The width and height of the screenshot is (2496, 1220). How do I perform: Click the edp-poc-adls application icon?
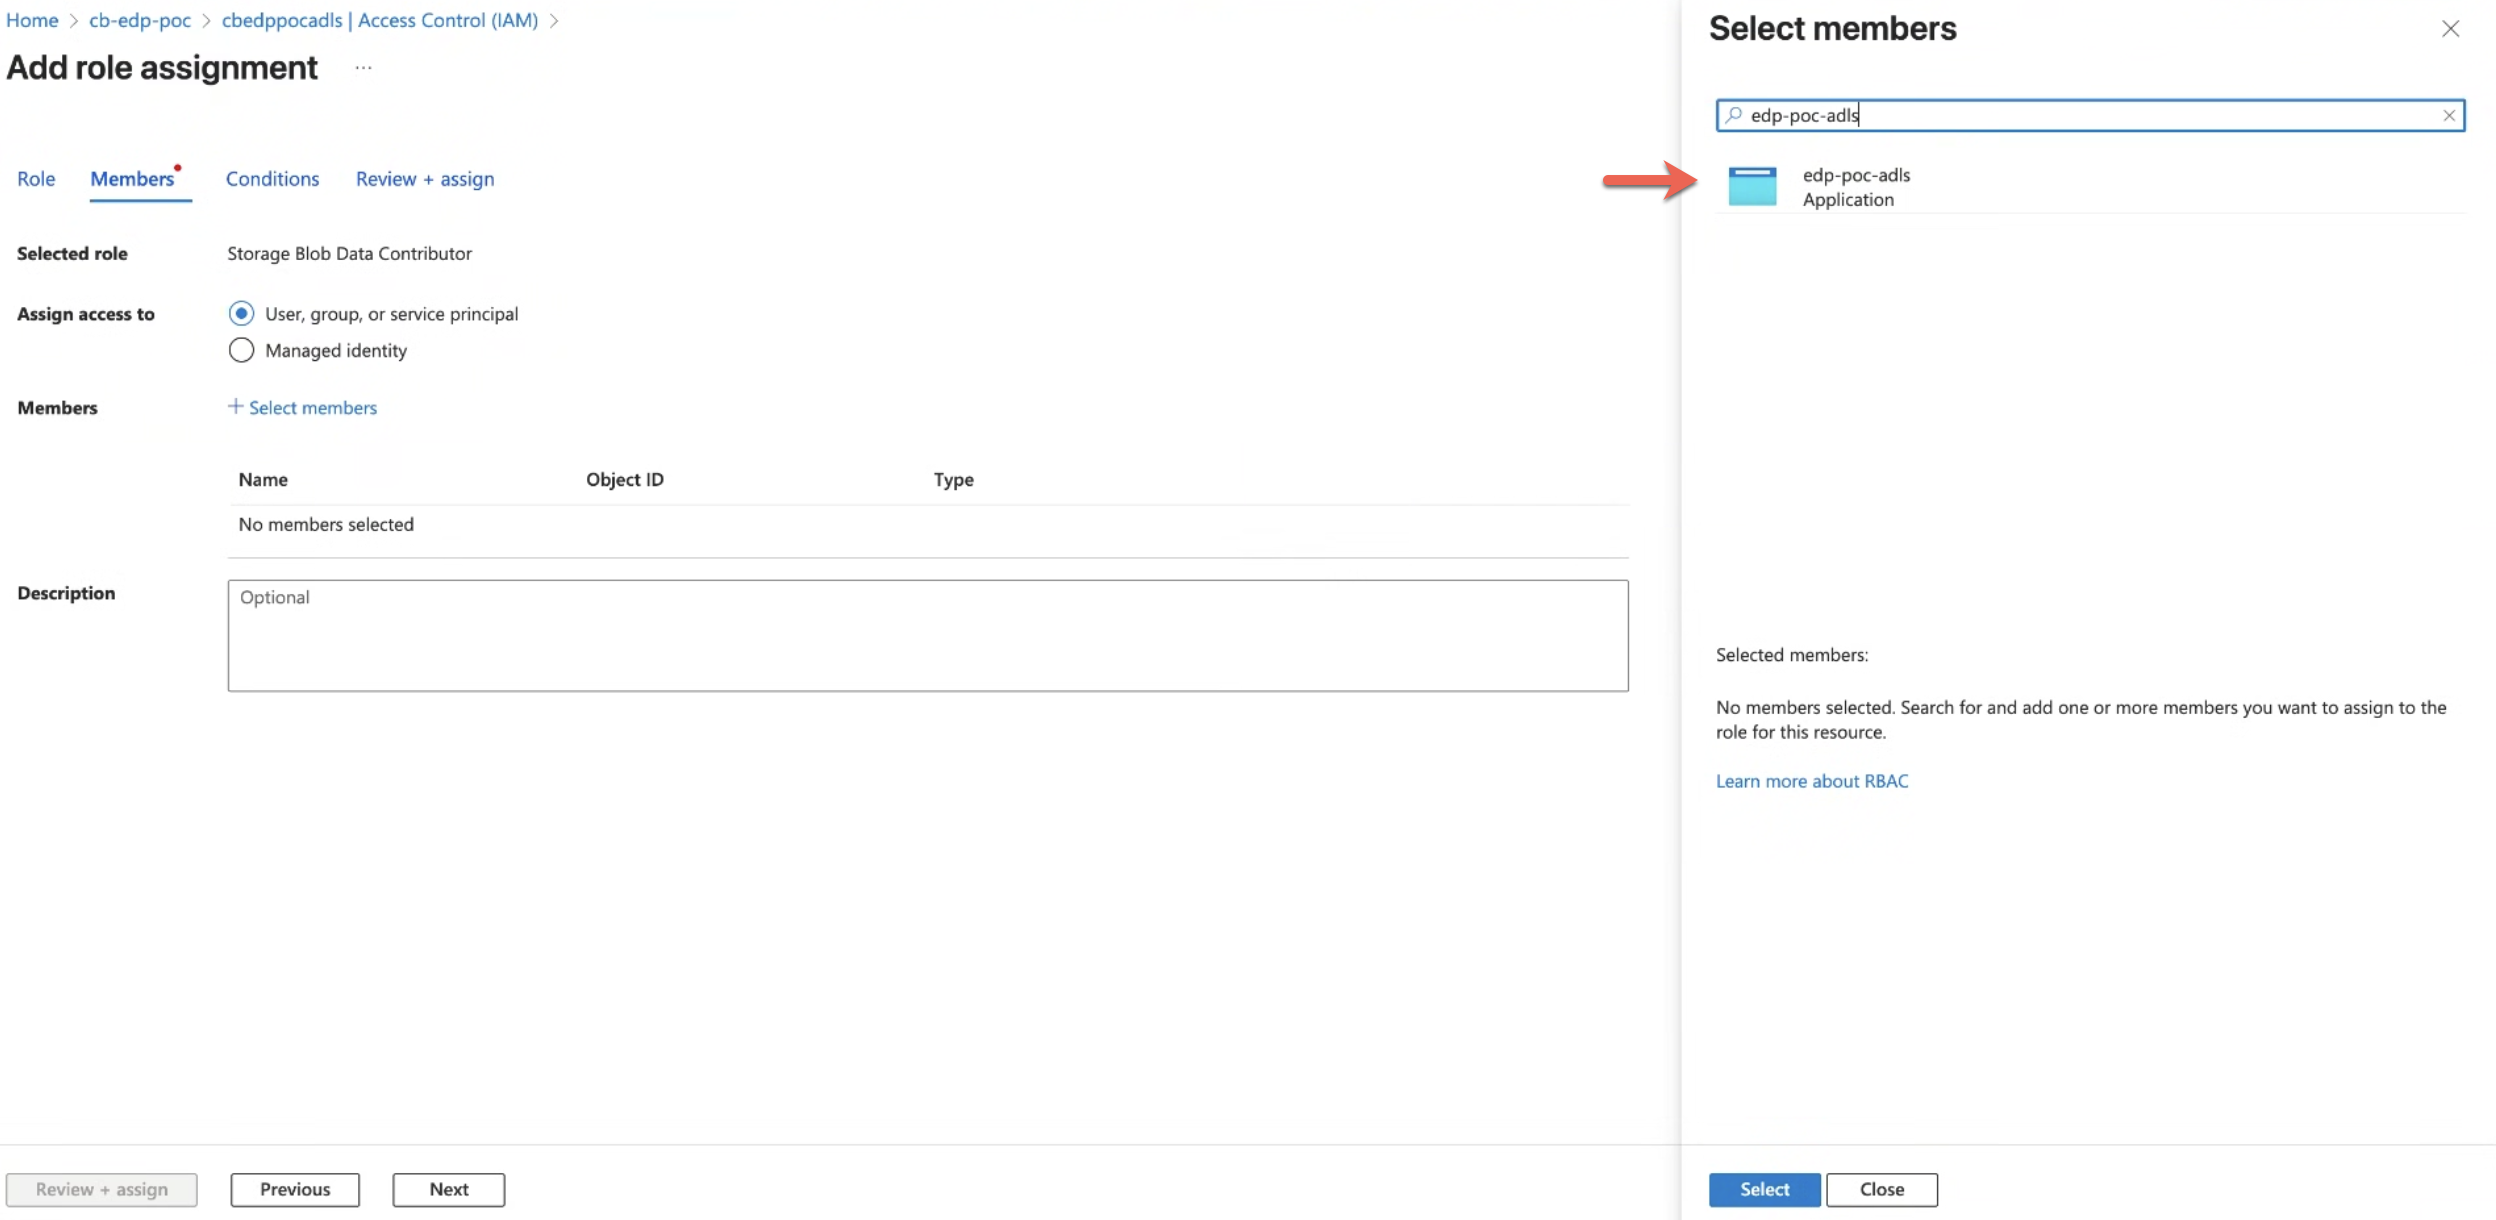[1752, 187]
